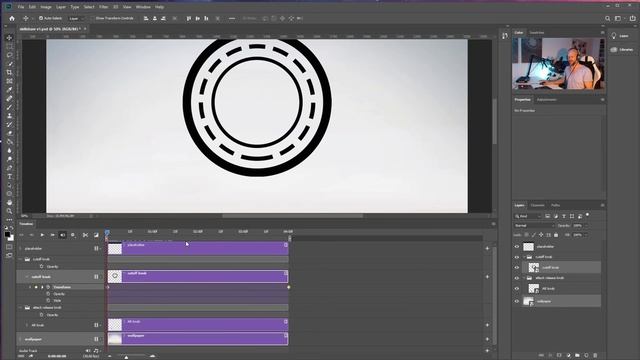Screen dimensions: 640x360
Task: Split the clip with the scissors icon
Action: click(x=85, y=235)
